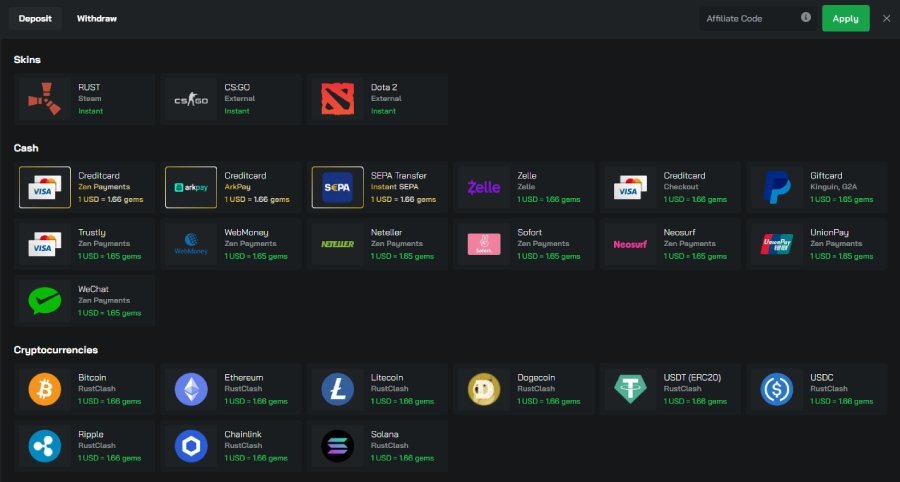Viewport: 900px width, 482px height.
Task: Click the Cash section heading
Action: click(26, 148)
